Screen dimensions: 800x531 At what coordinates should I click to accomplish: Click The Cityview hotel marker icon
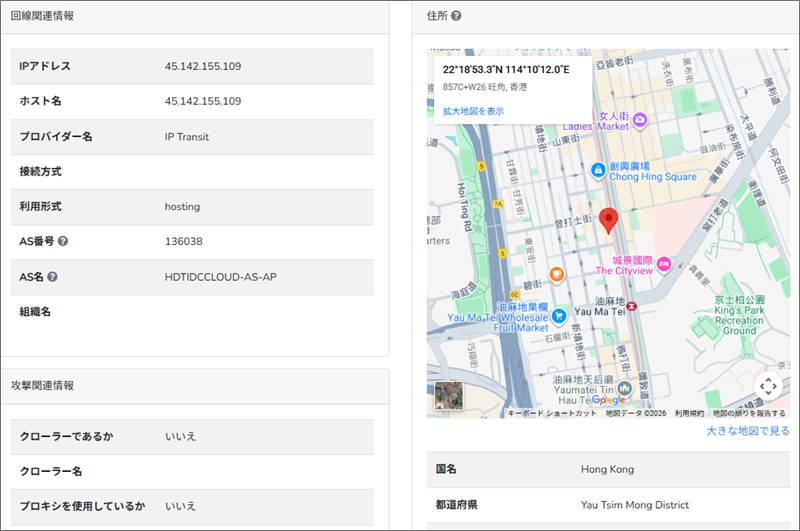click(664, 265)
